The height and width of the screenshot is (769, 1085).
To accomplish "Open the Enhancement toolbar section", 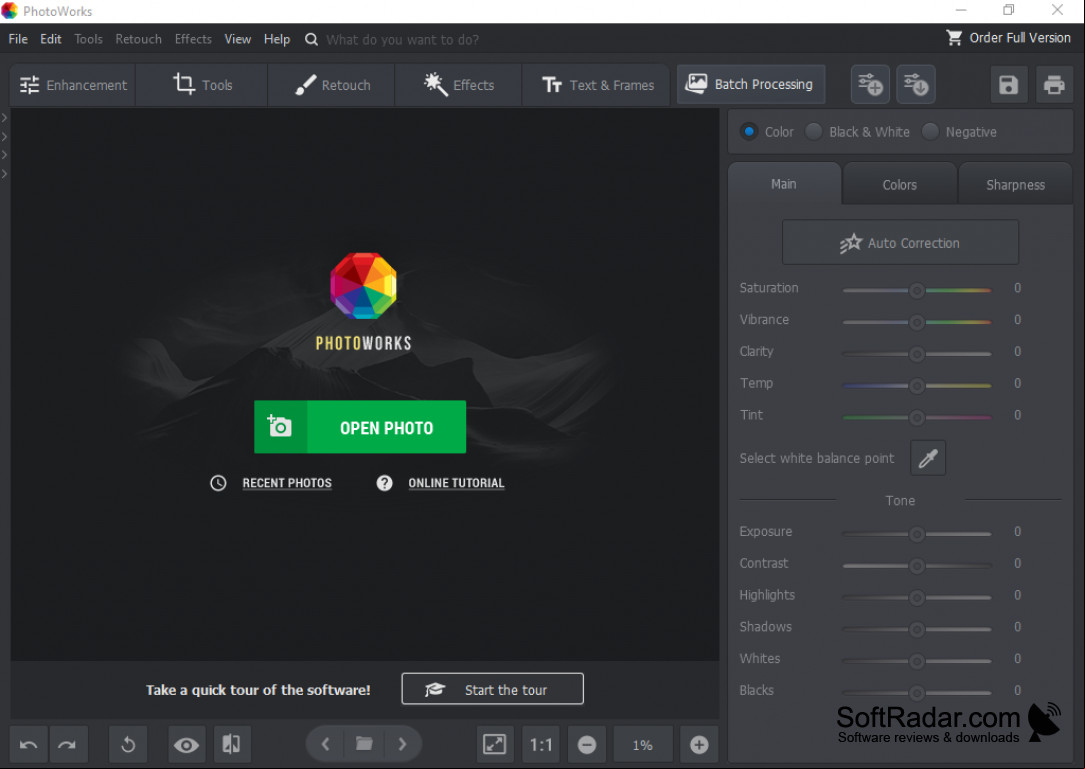I will click(73, 85).
